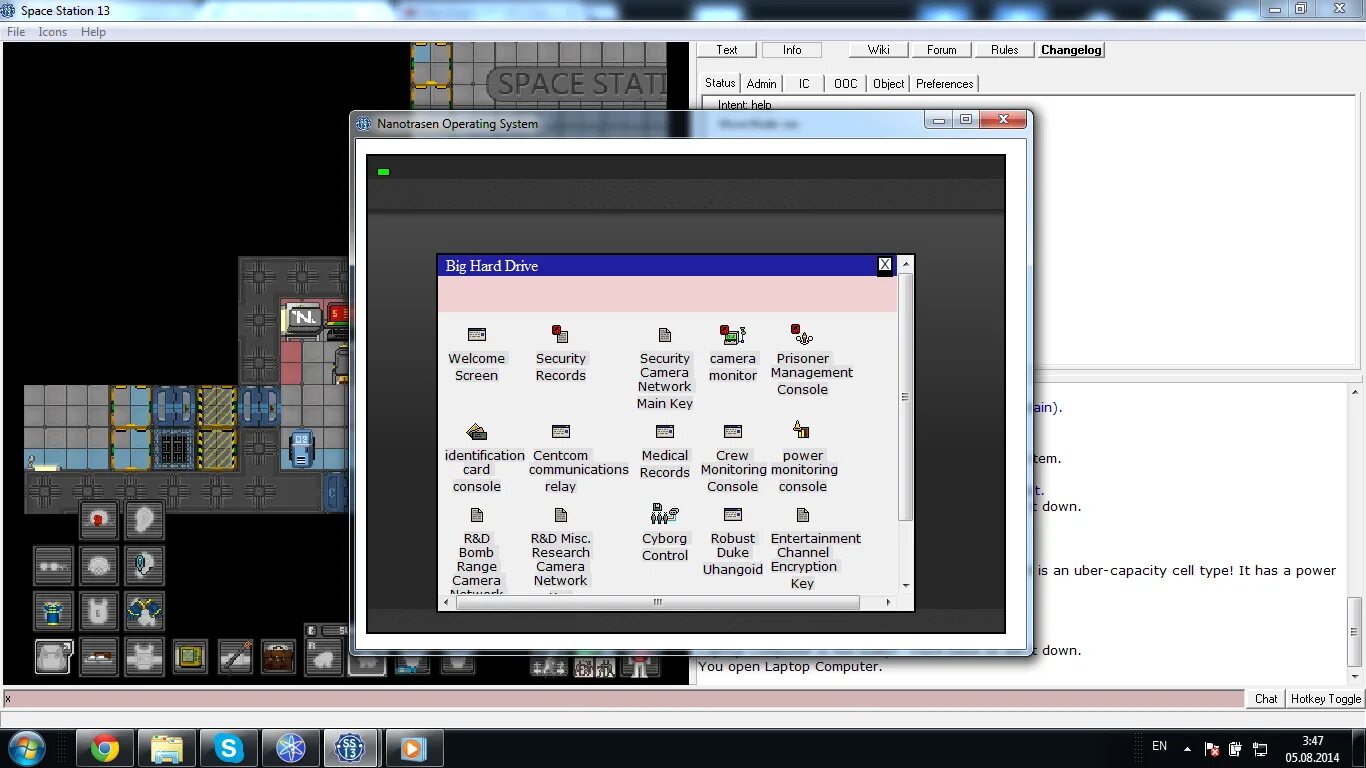Open the Help menu
The height and width of the screenshot is (768, 1366).
point(93,32)
